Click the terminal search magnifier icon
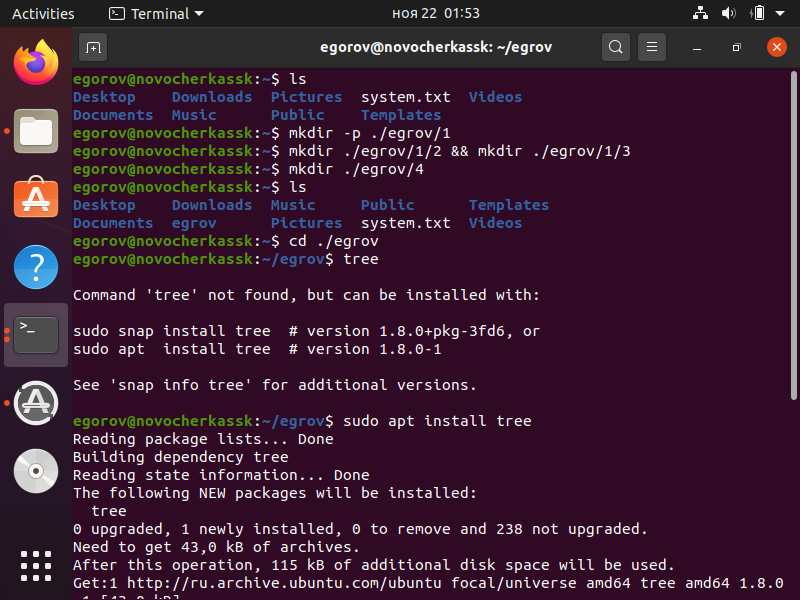The height and width of the screenshot is (600, 800). (616, 47)
